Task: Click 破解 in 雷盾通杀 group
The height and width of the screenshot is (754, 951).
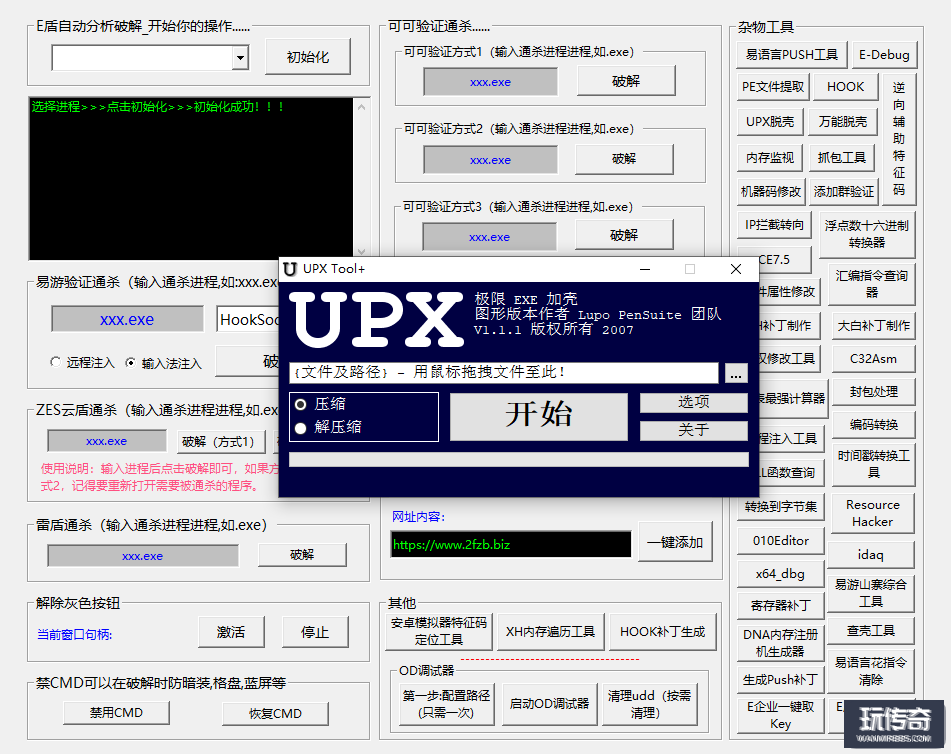Action: (302, 555)
